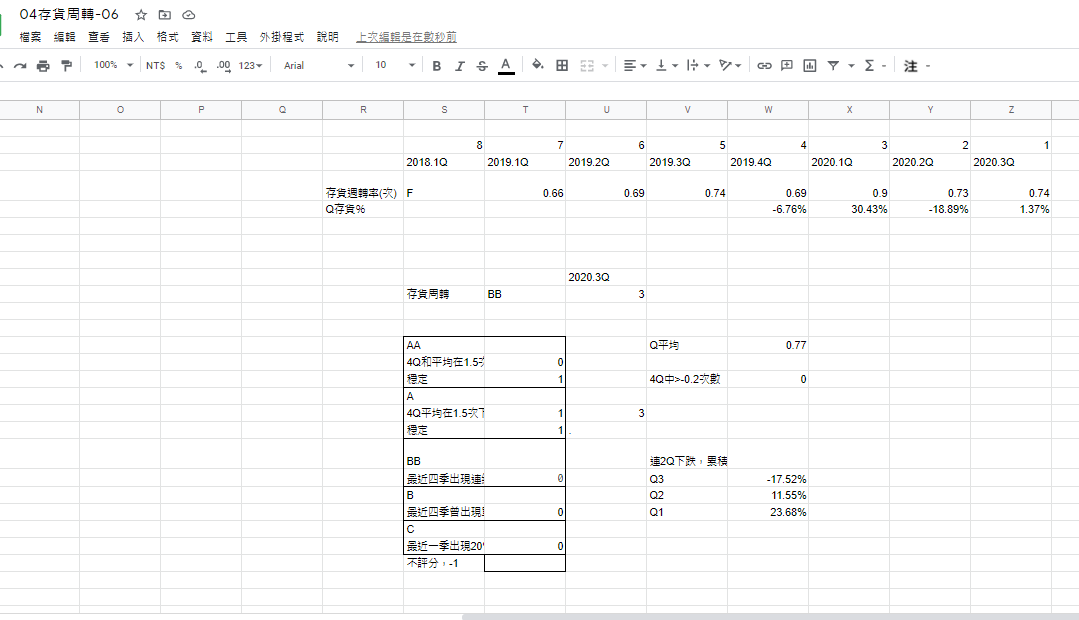The width and height of the screenshot is (1079, 620).
Task: Insert a link using toolbar icon
Action: click(x=764, y=66)
